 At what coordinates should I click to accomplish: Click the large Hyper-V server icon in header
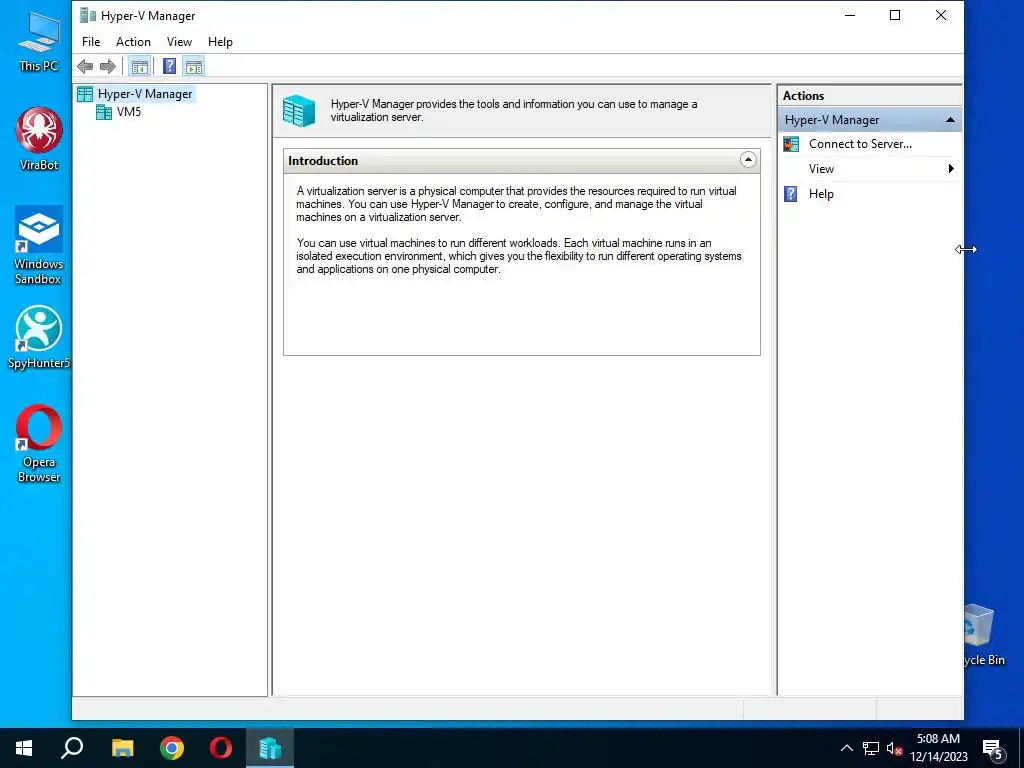click(x=299, y=110)
